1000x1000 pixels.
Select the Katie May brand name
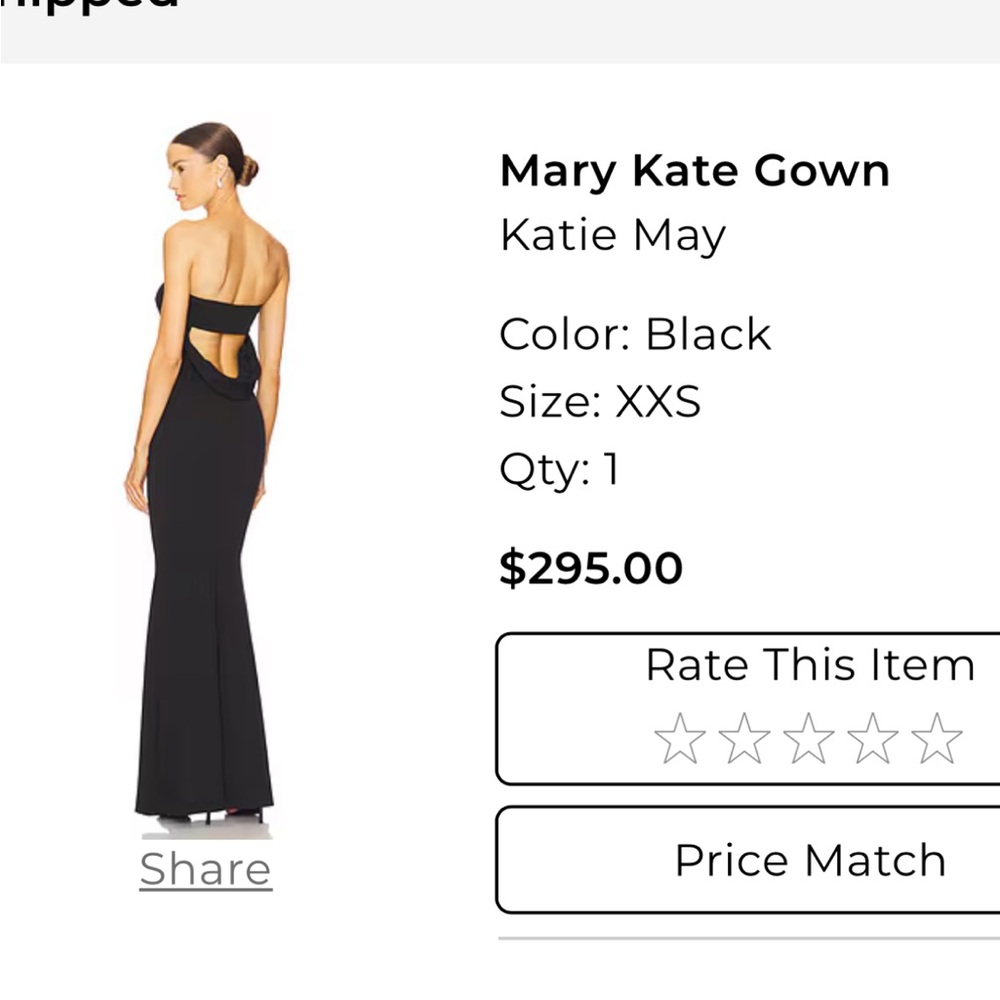(x=611, y=235)
